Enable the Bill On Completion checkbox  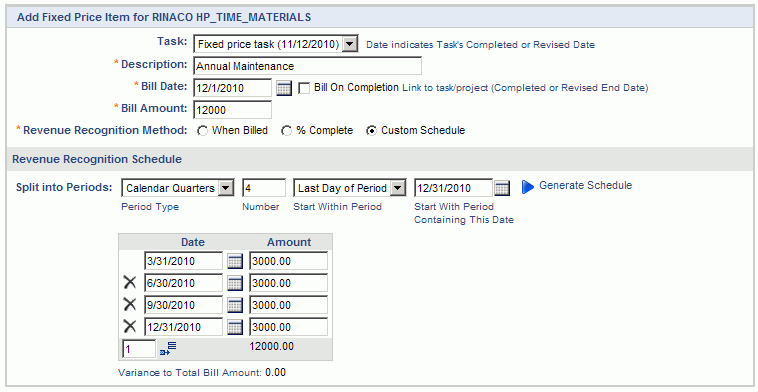(x=304, y=88)
